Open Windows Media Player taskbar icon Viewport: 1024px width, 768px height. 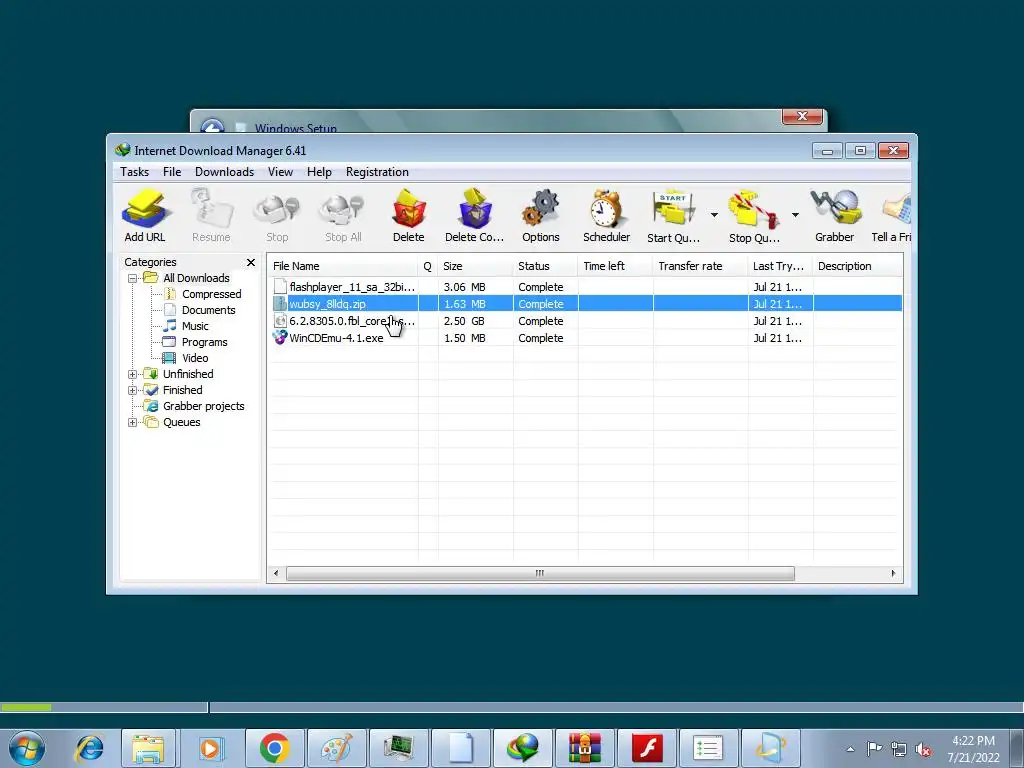pyautogui.click(x=211, y=748)
